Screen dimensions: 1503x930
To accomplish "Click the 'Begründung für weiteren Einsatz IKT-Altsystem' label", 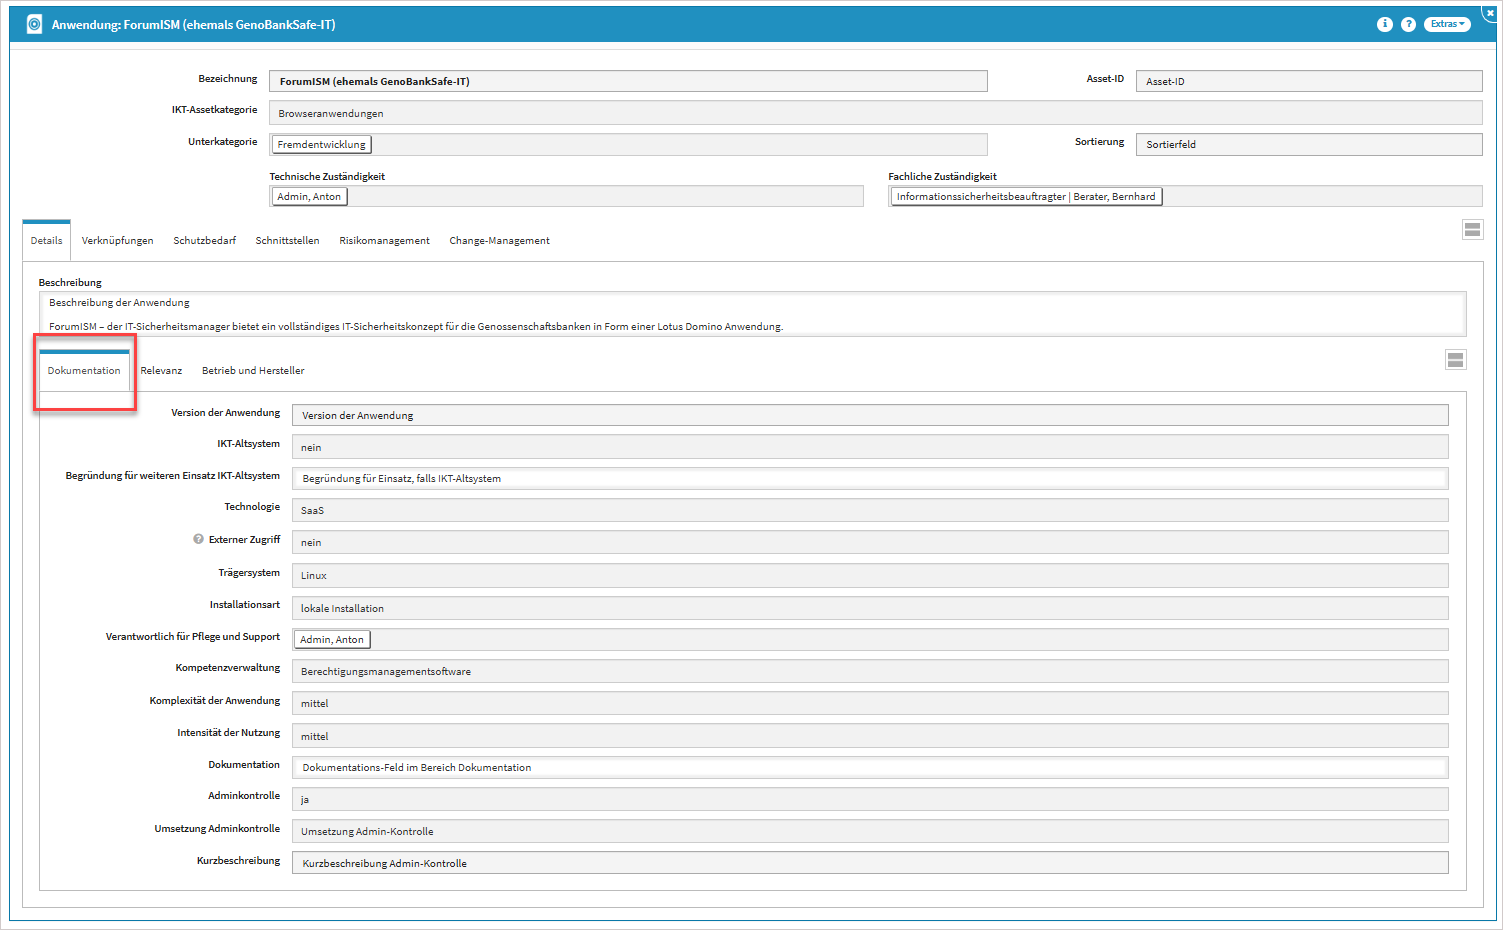I will tap(173, 476).
